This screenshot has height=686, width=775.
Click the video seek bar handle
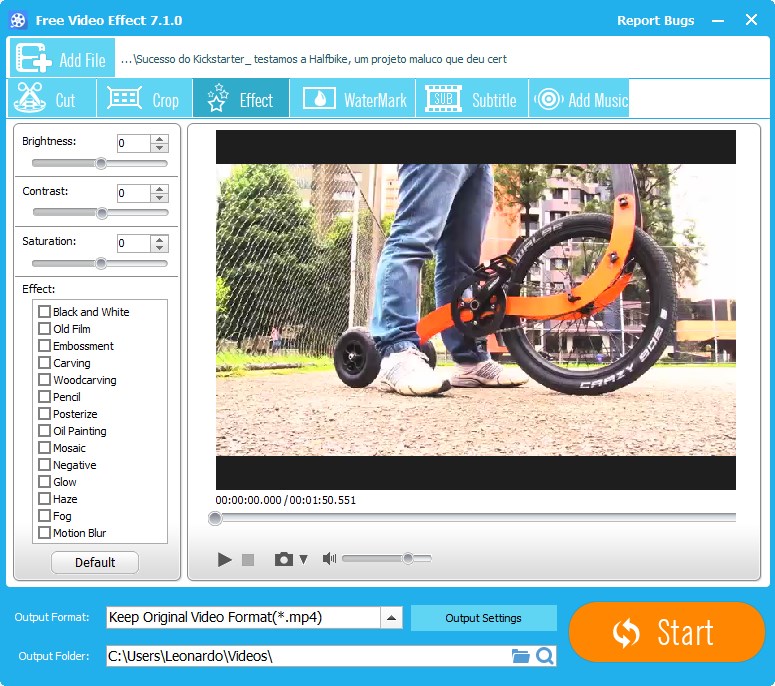click(215, 518)
